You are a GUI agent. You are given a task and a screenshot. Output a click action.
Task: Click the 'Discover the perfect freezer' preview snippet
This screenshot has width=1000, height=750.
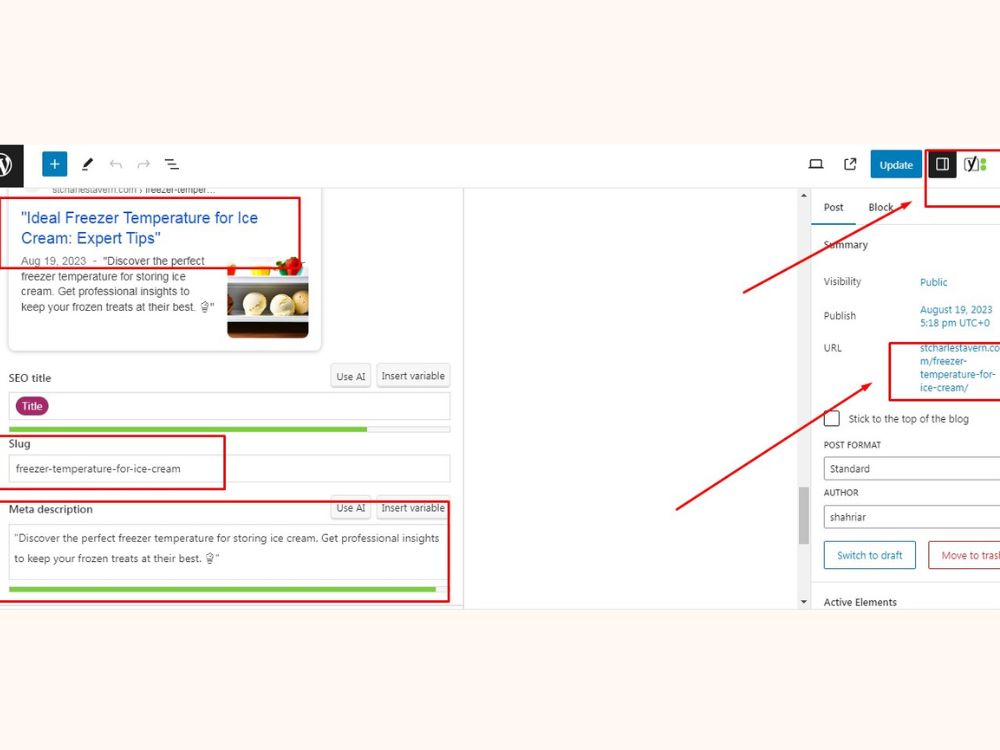click(x=117, y=284)
